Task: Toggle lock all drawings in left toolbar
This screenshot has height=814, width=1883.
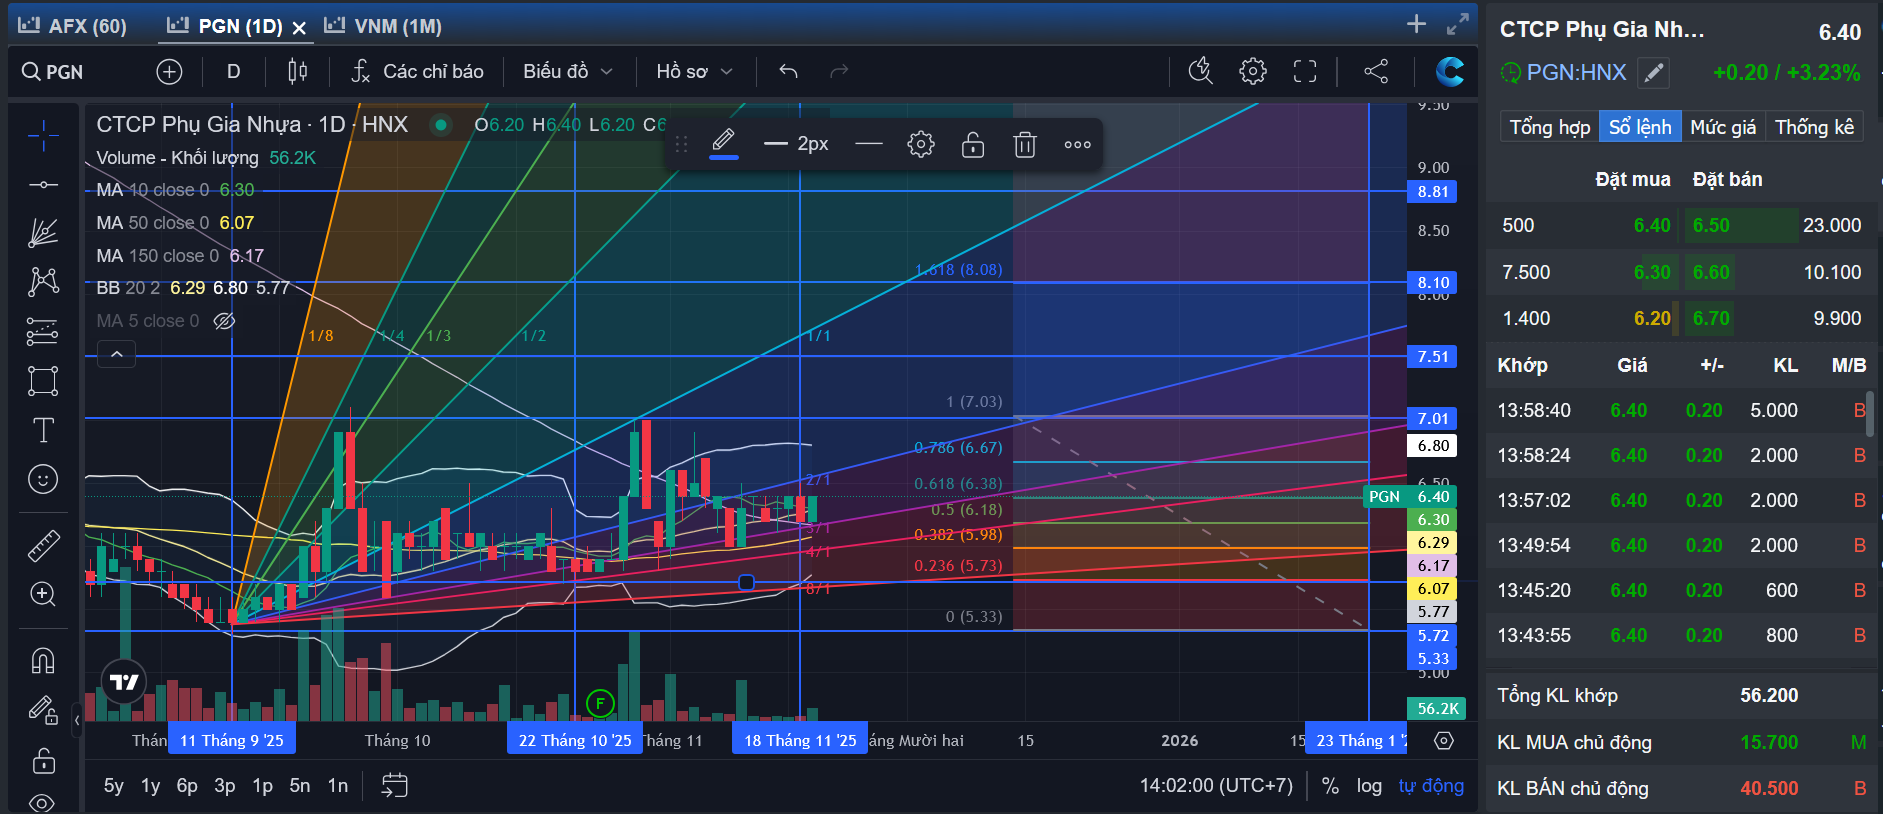Action: [x=43, y=761]
